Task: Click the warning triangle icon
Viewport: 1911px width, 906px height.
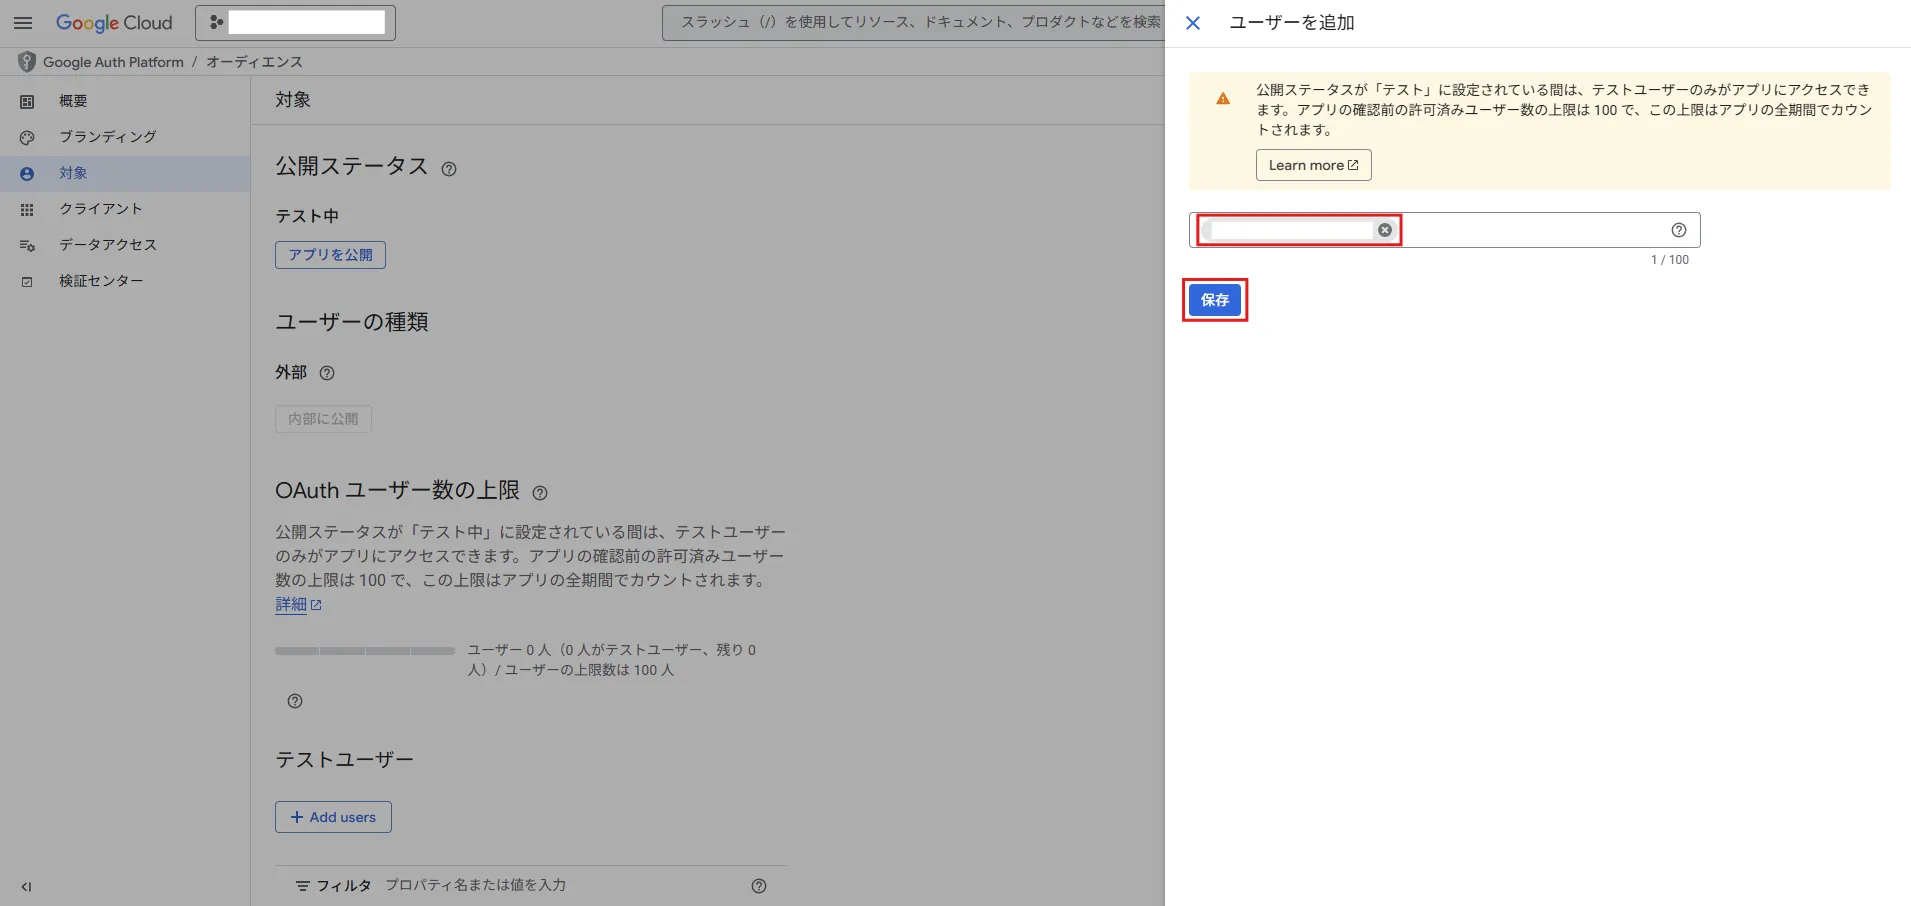Action: tap(1223, 98)
